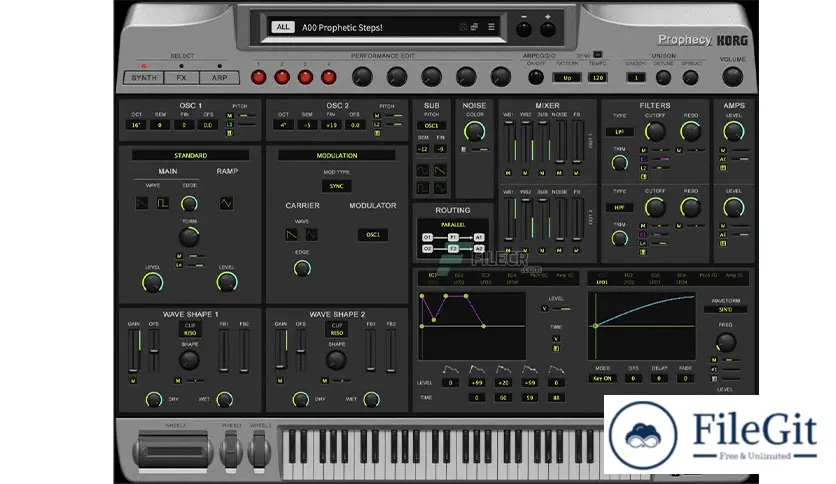
Task: Open the preset list menu icon
Action: click(491, 27)
